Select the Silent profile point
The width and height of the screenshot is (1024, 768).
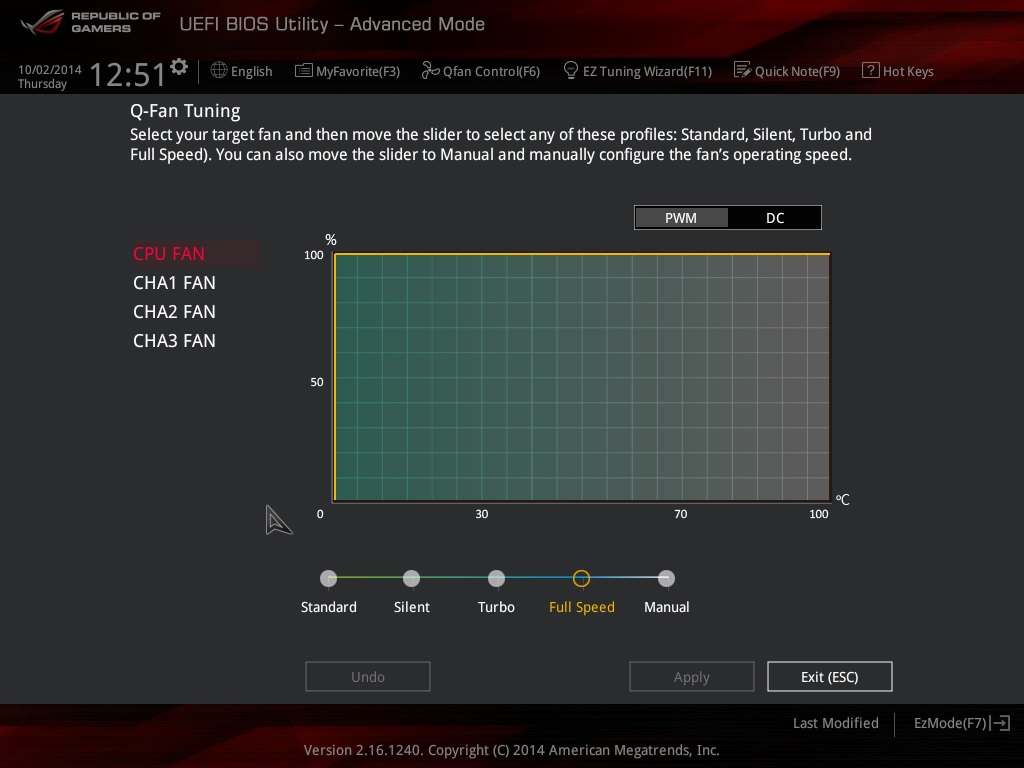point(411,579)
